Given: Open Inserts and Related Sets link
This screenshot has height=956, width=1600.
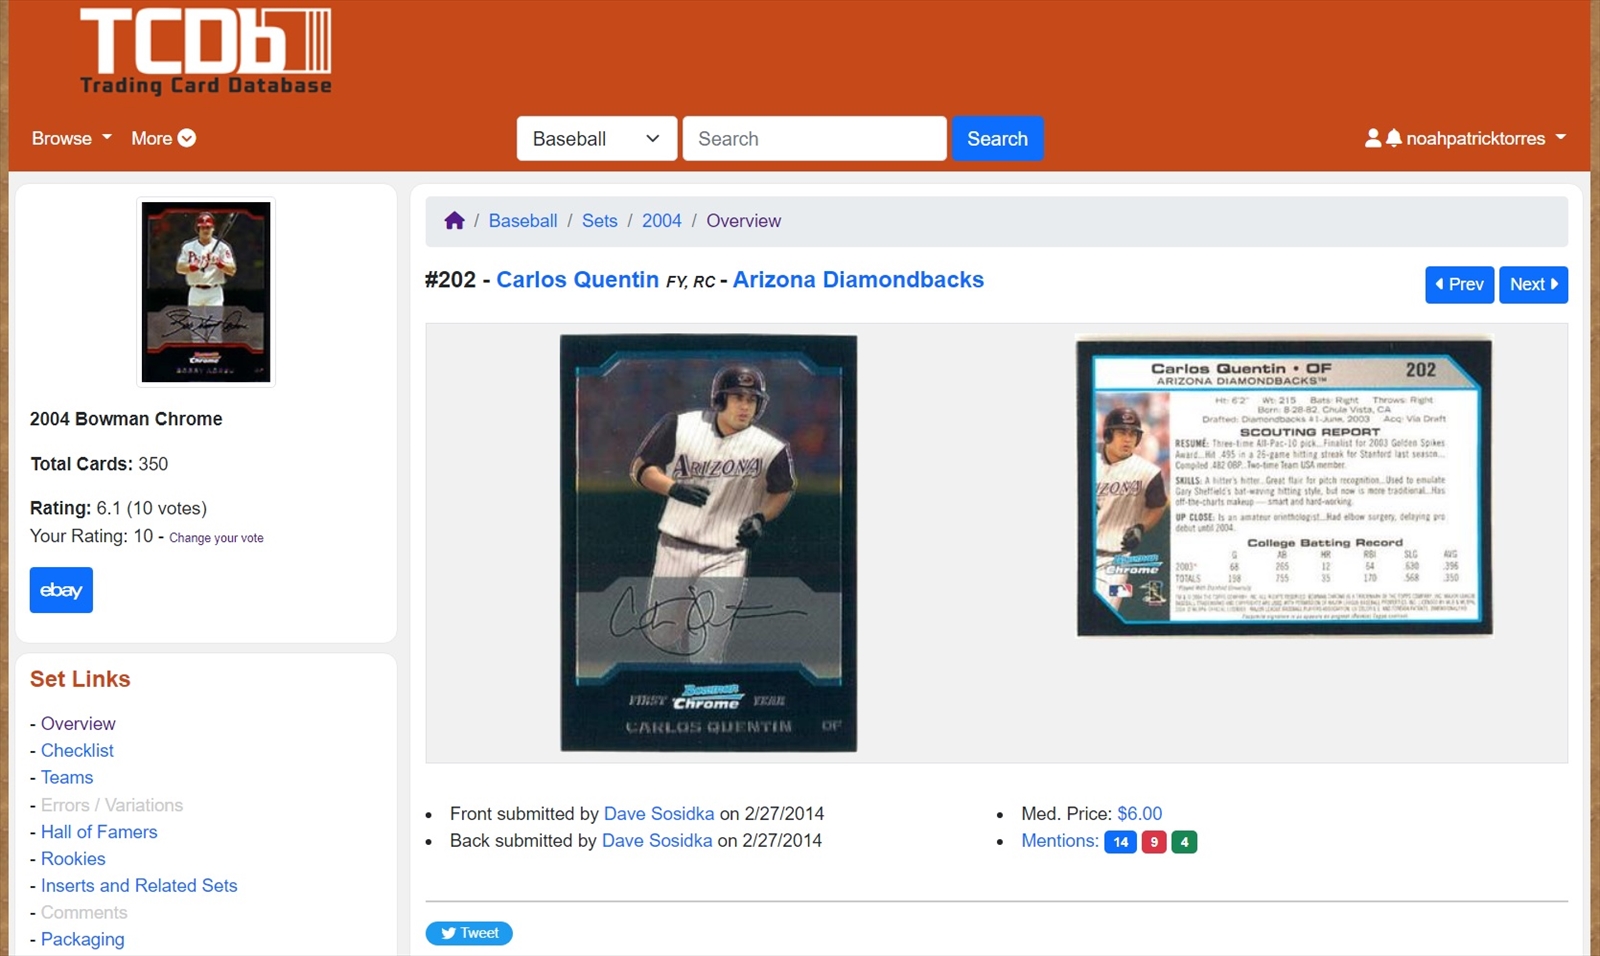Looking at the screenshot, I should [x=139, y=885].
